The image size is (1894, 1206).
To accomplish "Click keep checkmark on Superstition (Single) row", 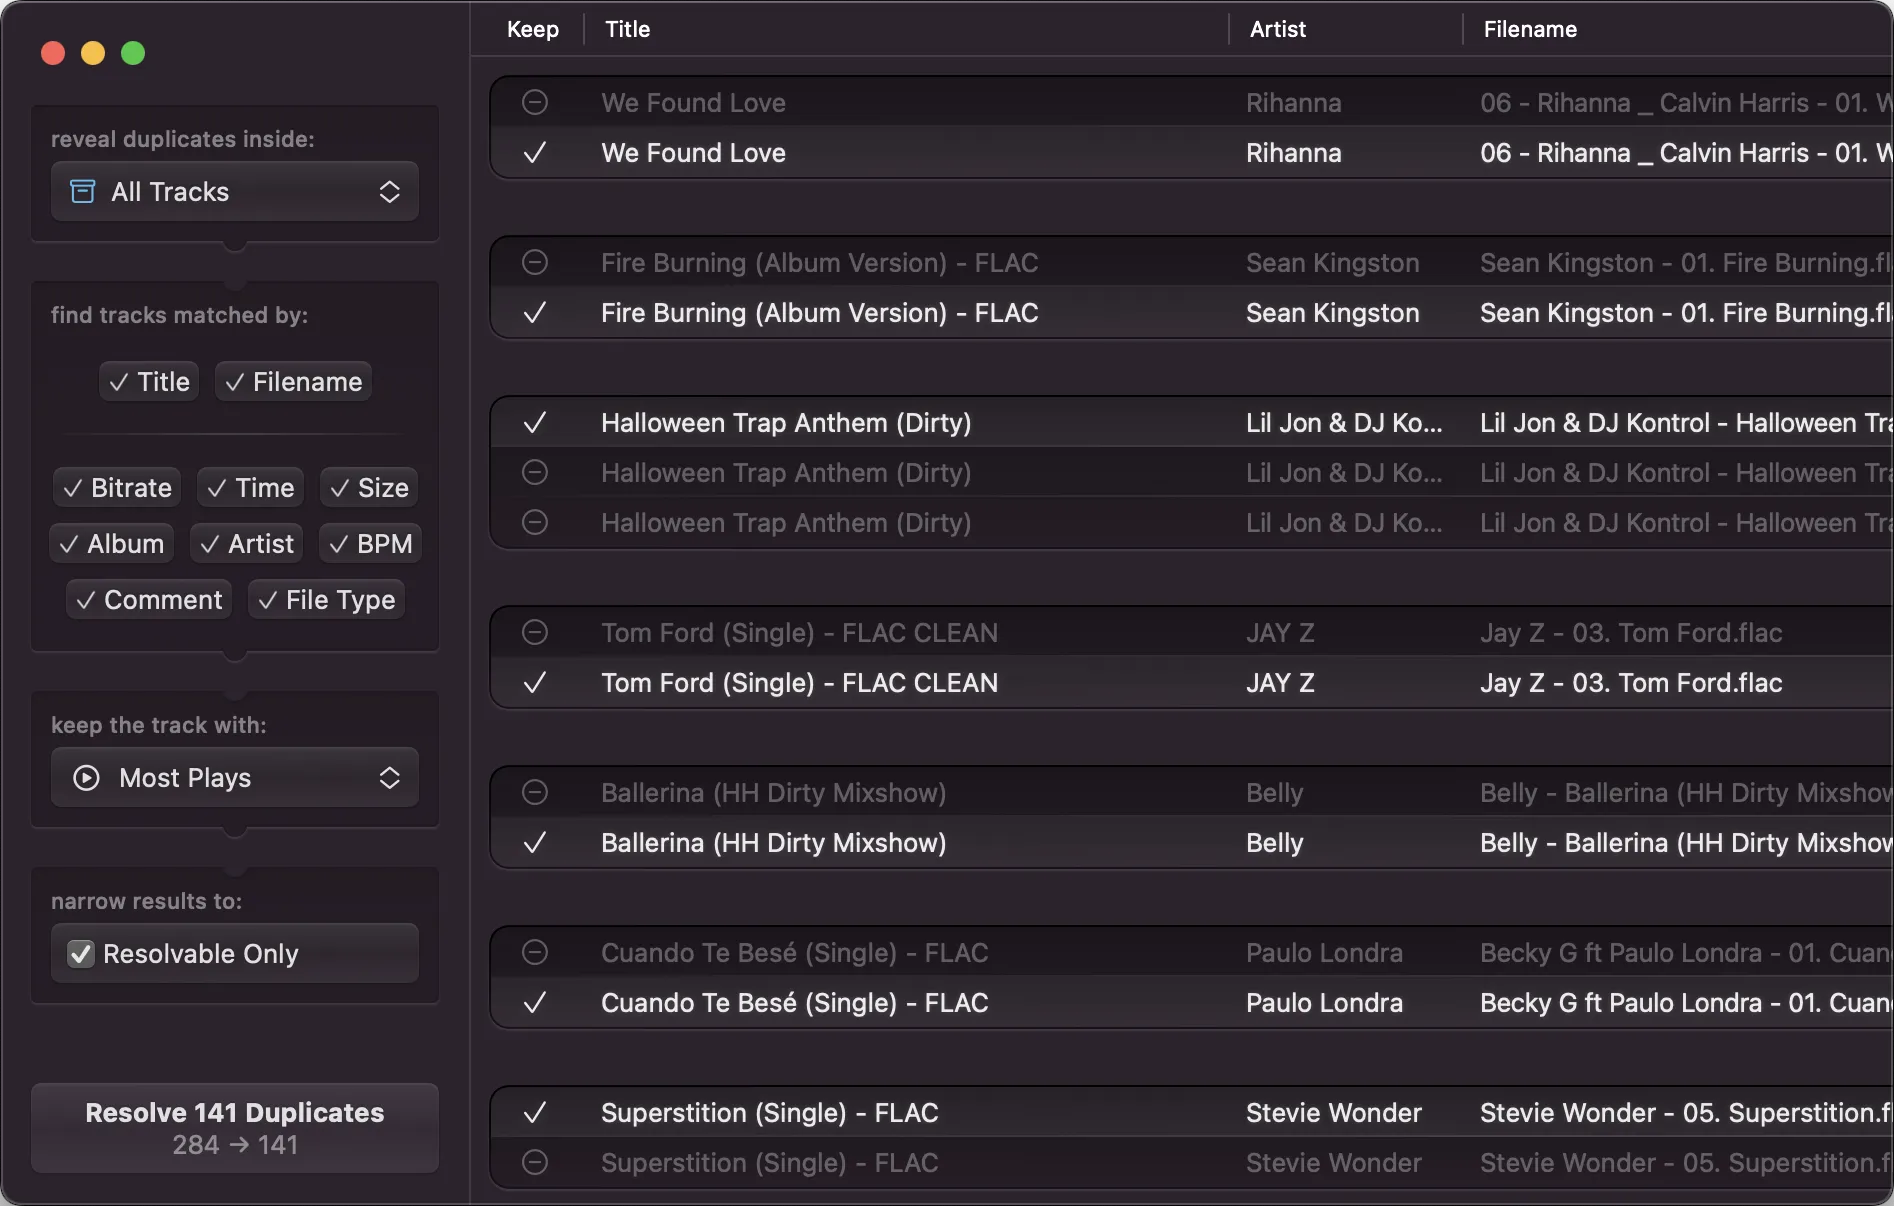I will tap(535, 1112).
